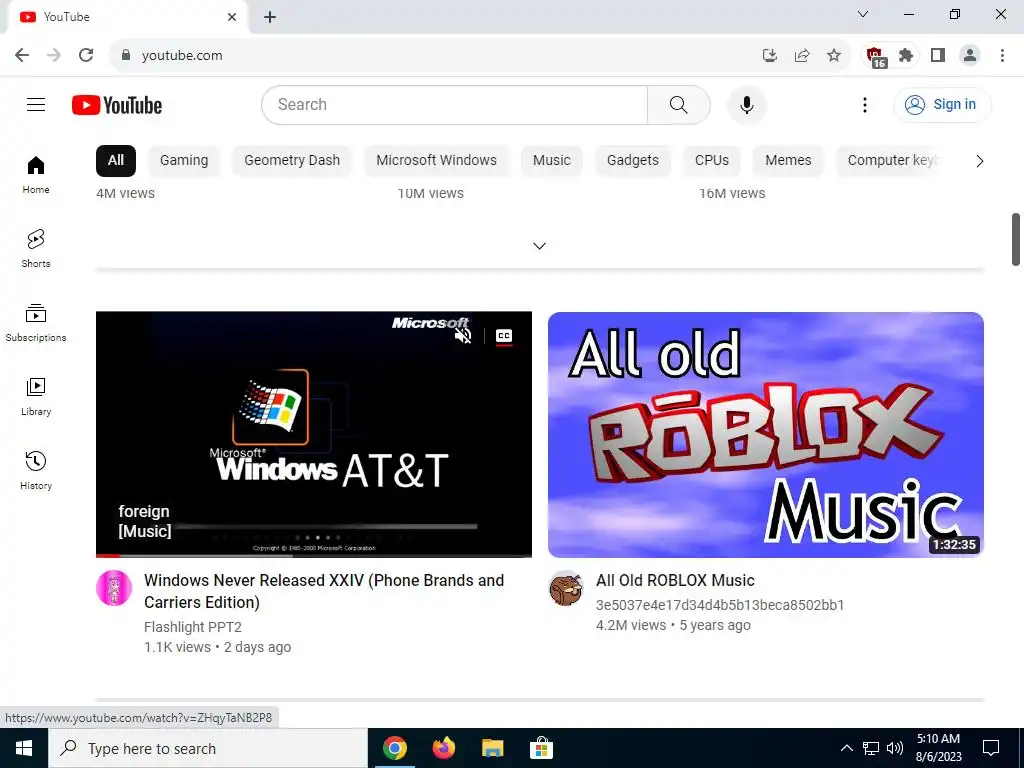The image size is (1024, 768).
Task: Open the Windows AT&T video preview
Action: tap(313, 434)
